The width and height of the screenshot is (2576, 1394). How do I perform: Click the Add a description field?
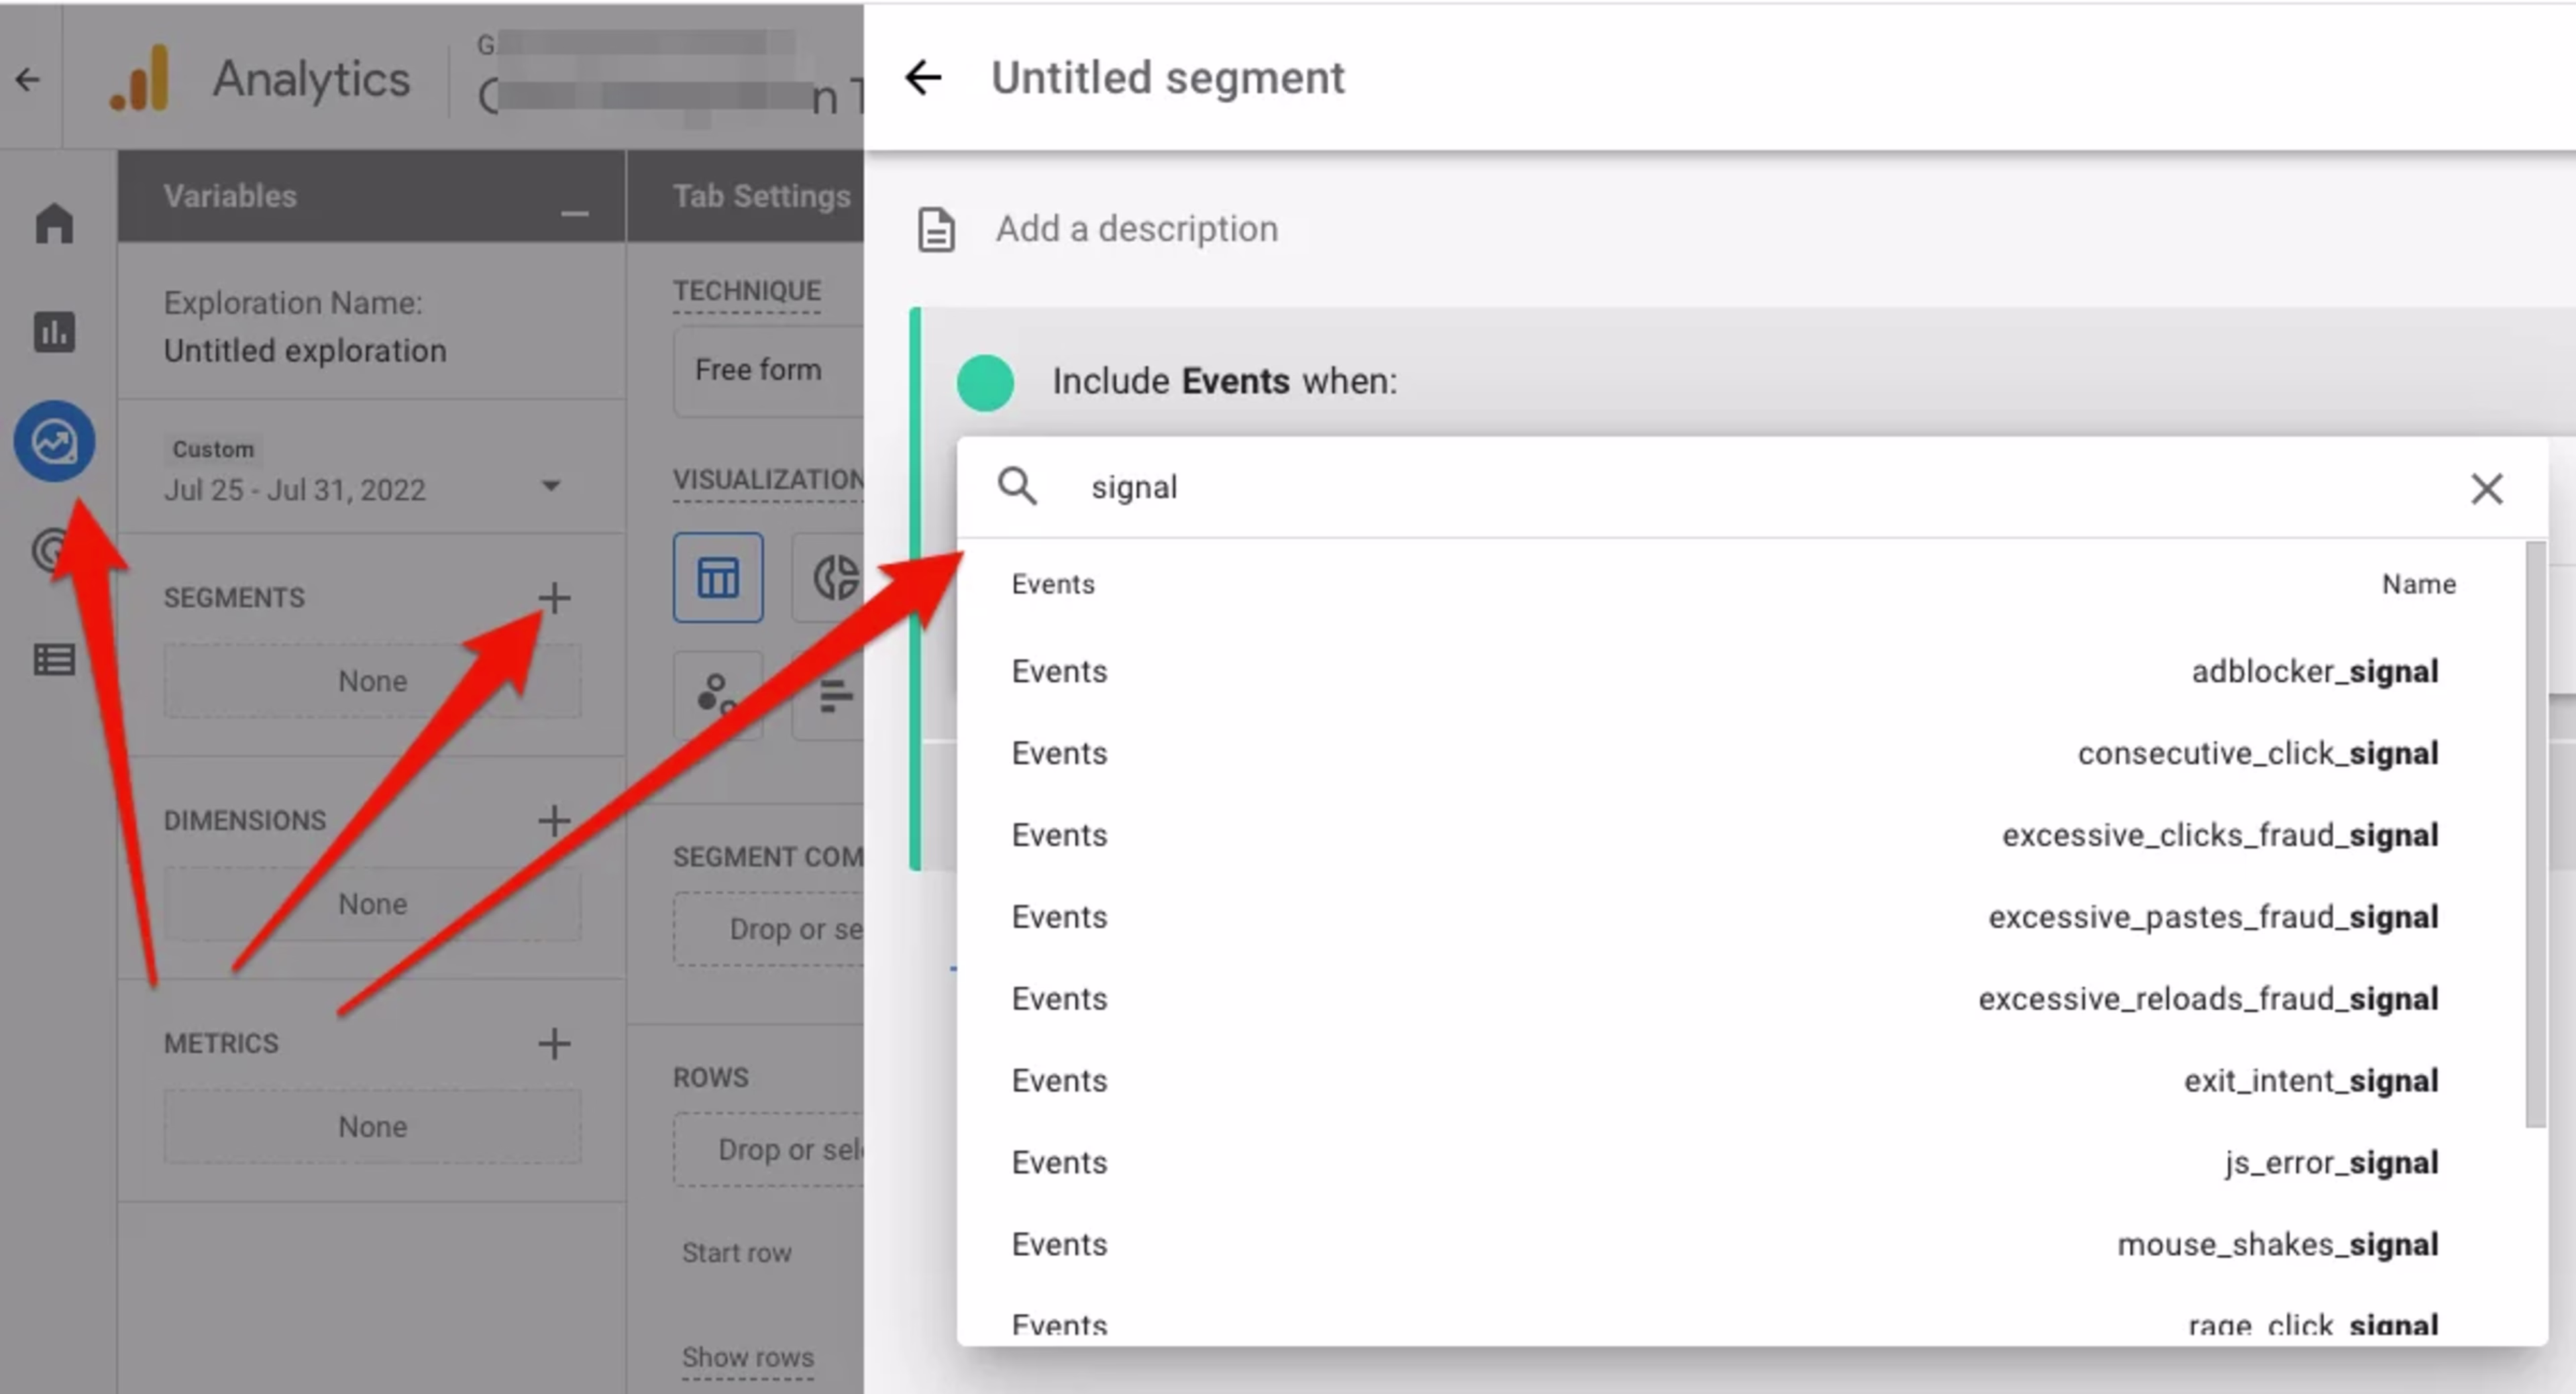1136,229
